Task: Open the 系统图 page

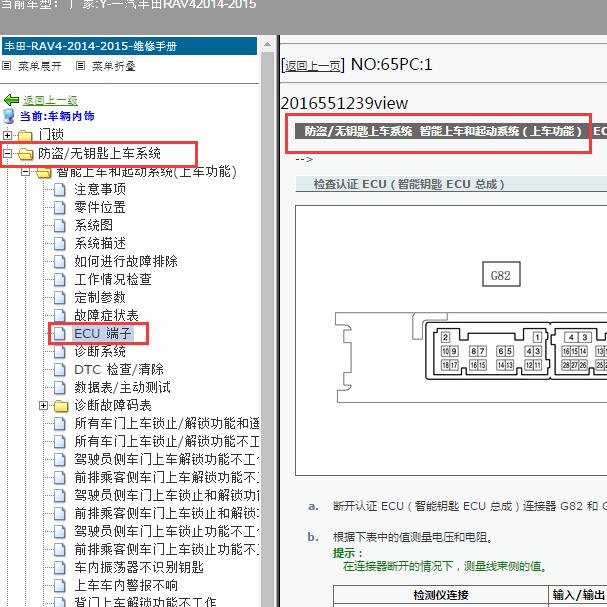Action: (x=93, y=225)
